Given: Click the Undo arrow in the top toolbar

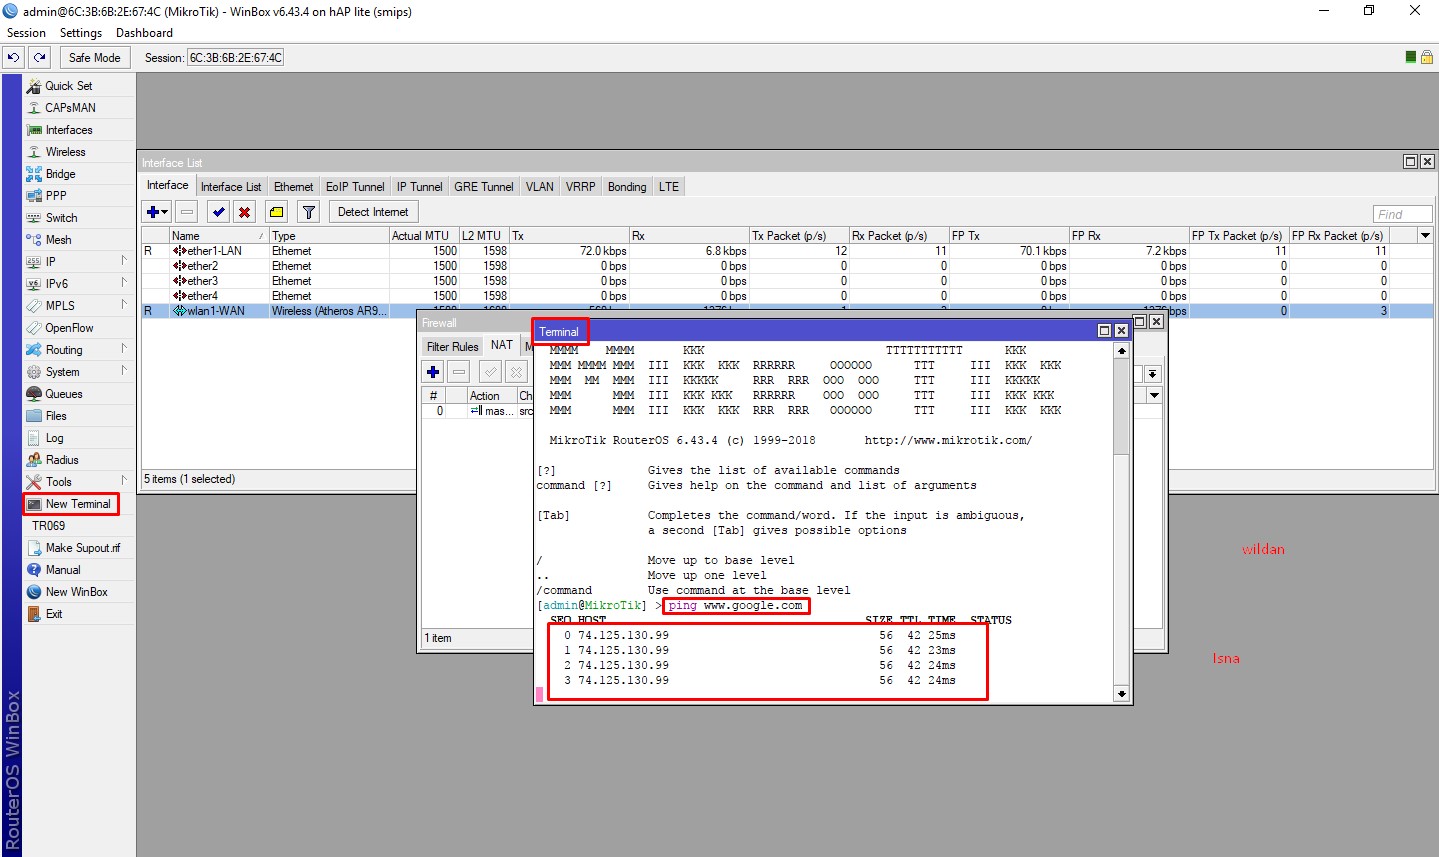Looking at the screenshot, I should coord(14,58).
